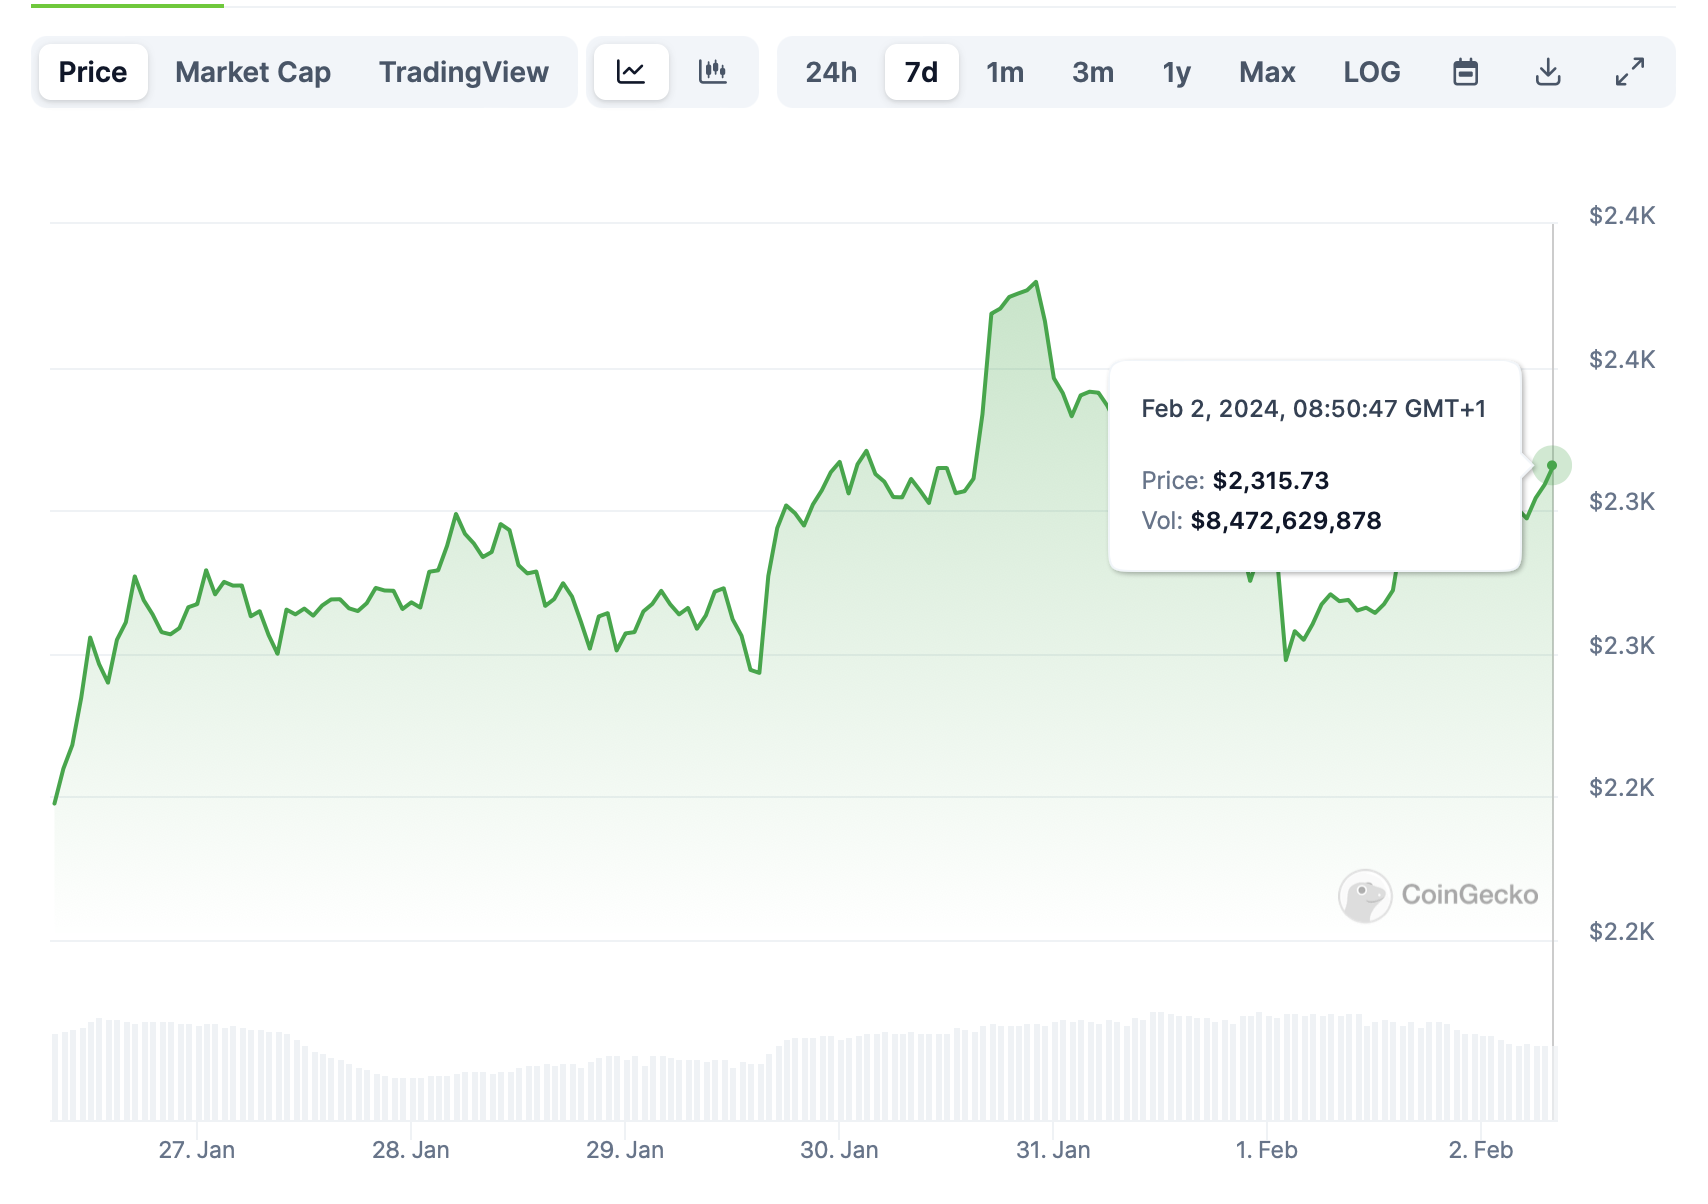Click the Jan 31 price peak on the chart

(x=1036, y=283)
